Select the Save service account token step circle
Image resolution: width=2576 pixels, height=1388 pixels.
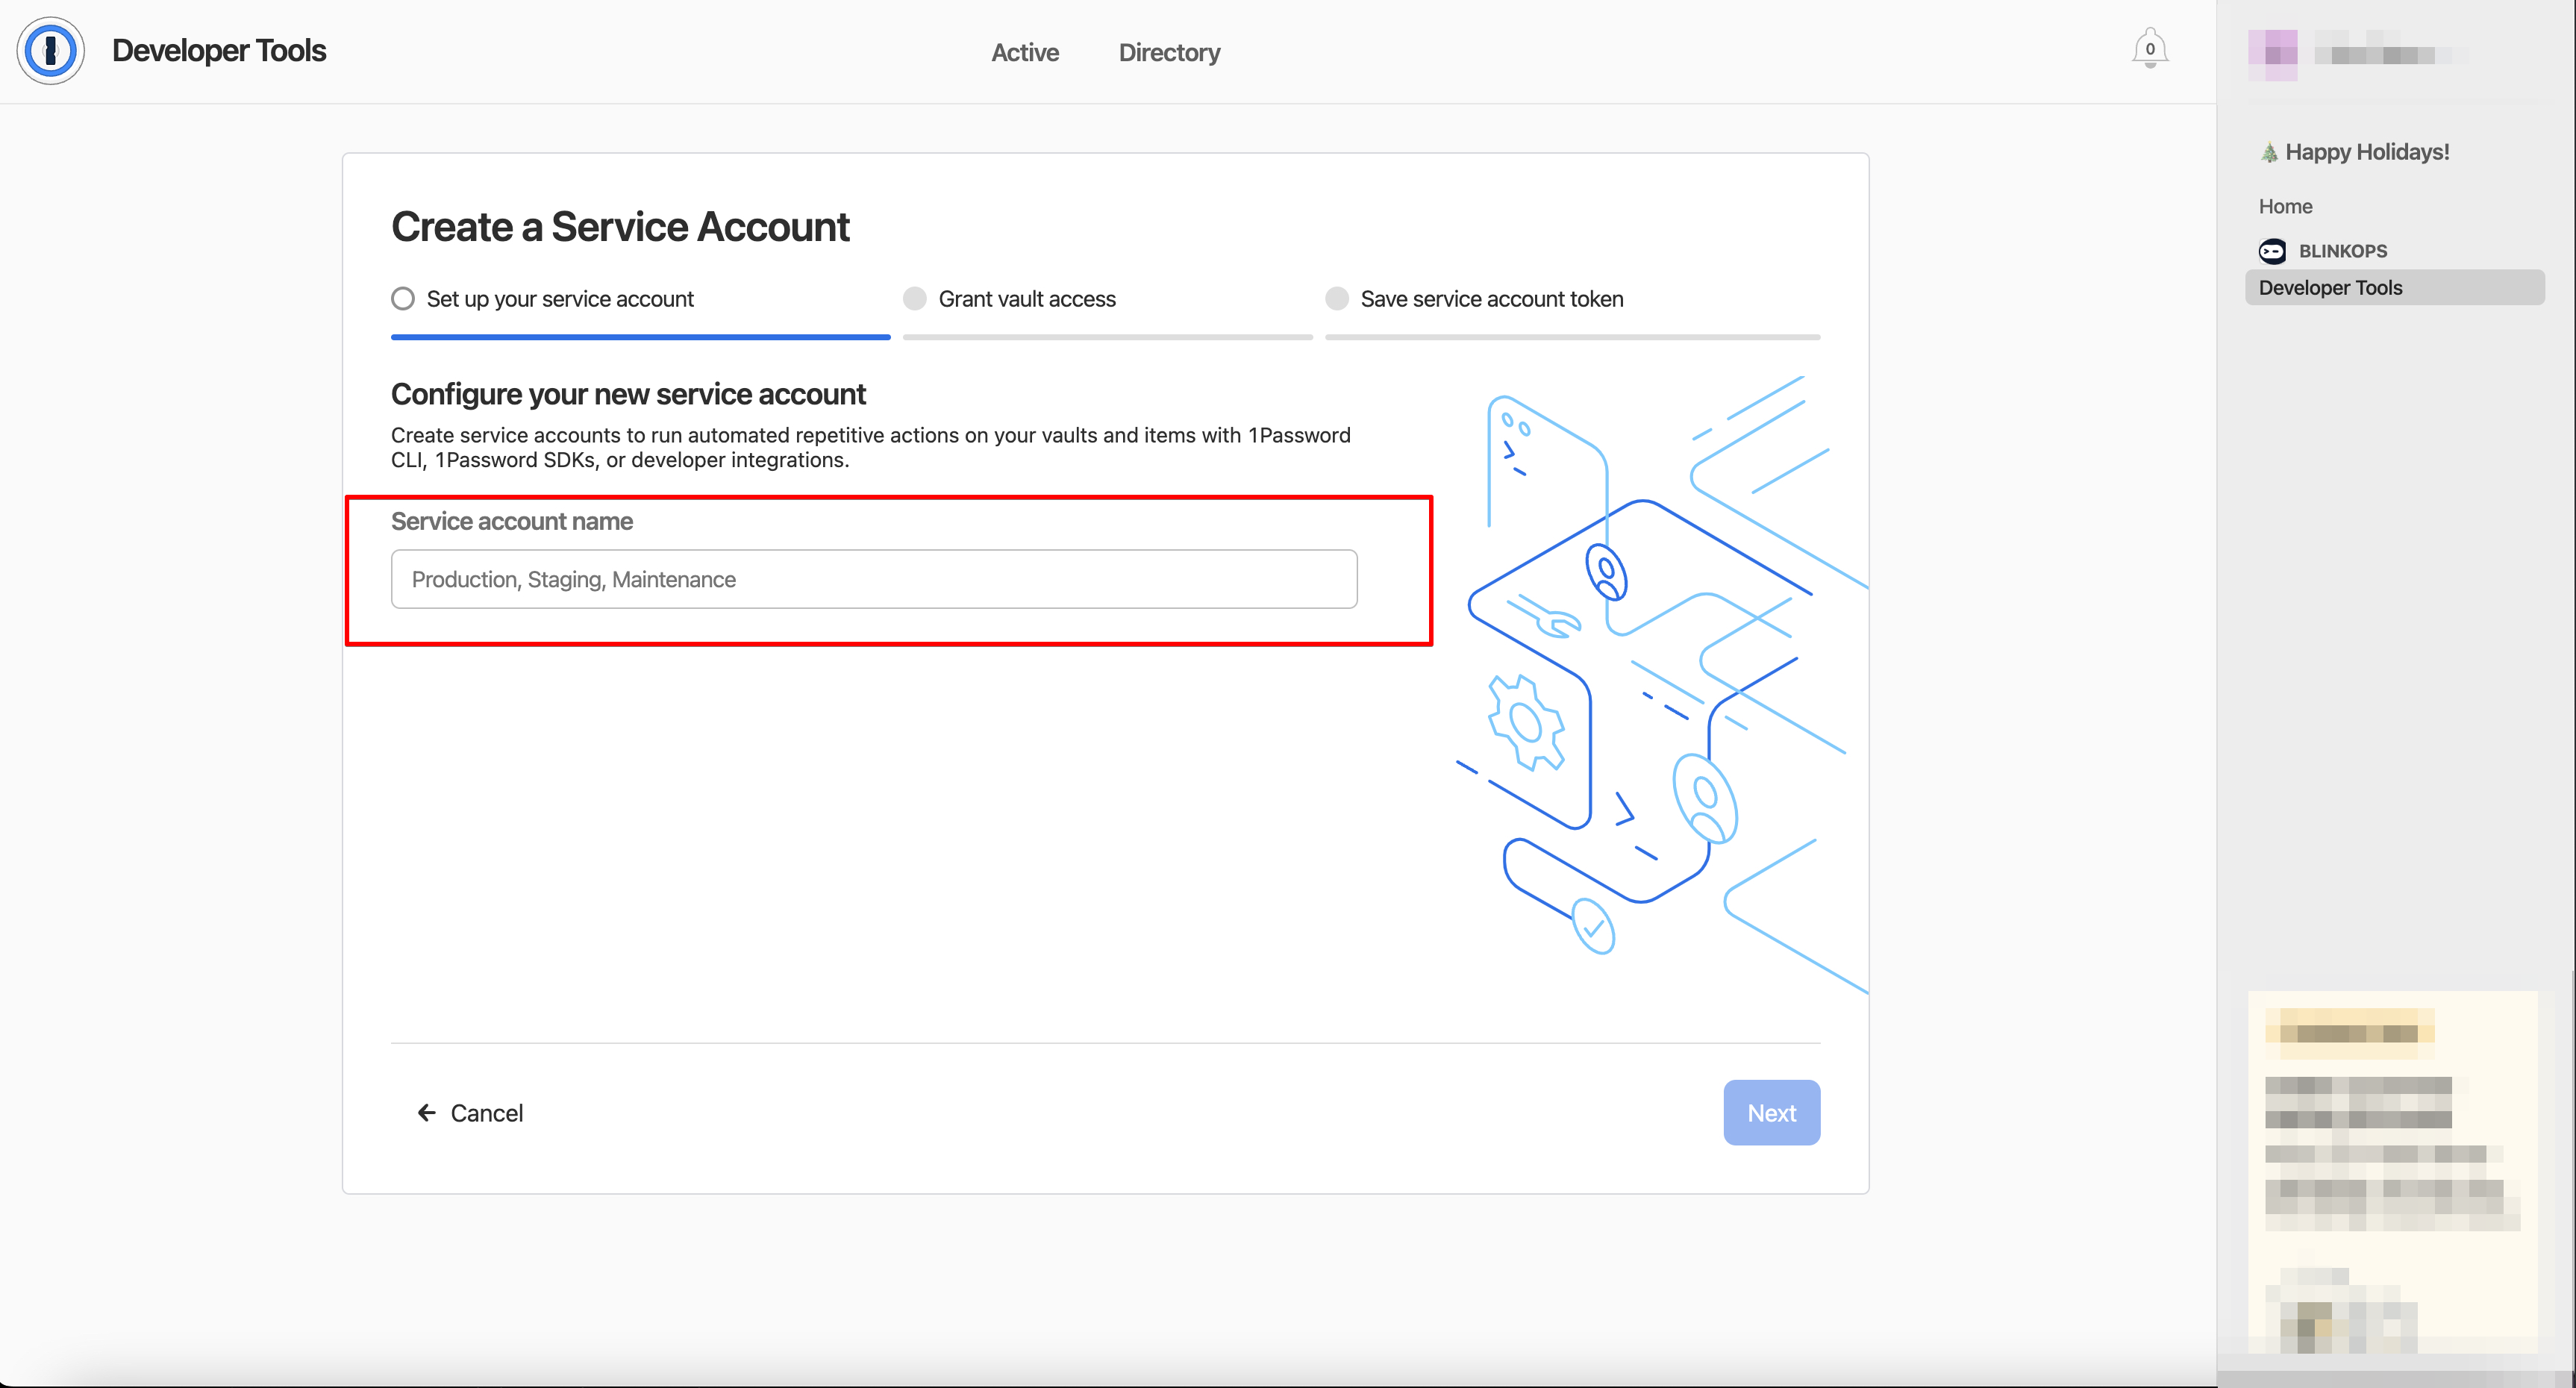click(1337, 298)
